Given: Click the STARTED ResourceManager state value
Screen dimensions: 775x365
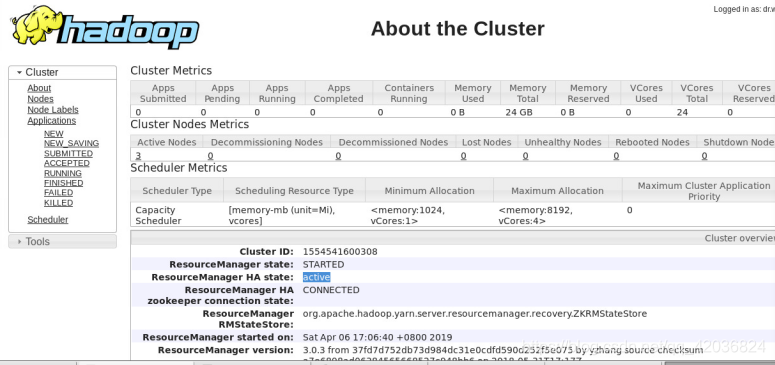Looking at the screenshot, I should 323,265.
